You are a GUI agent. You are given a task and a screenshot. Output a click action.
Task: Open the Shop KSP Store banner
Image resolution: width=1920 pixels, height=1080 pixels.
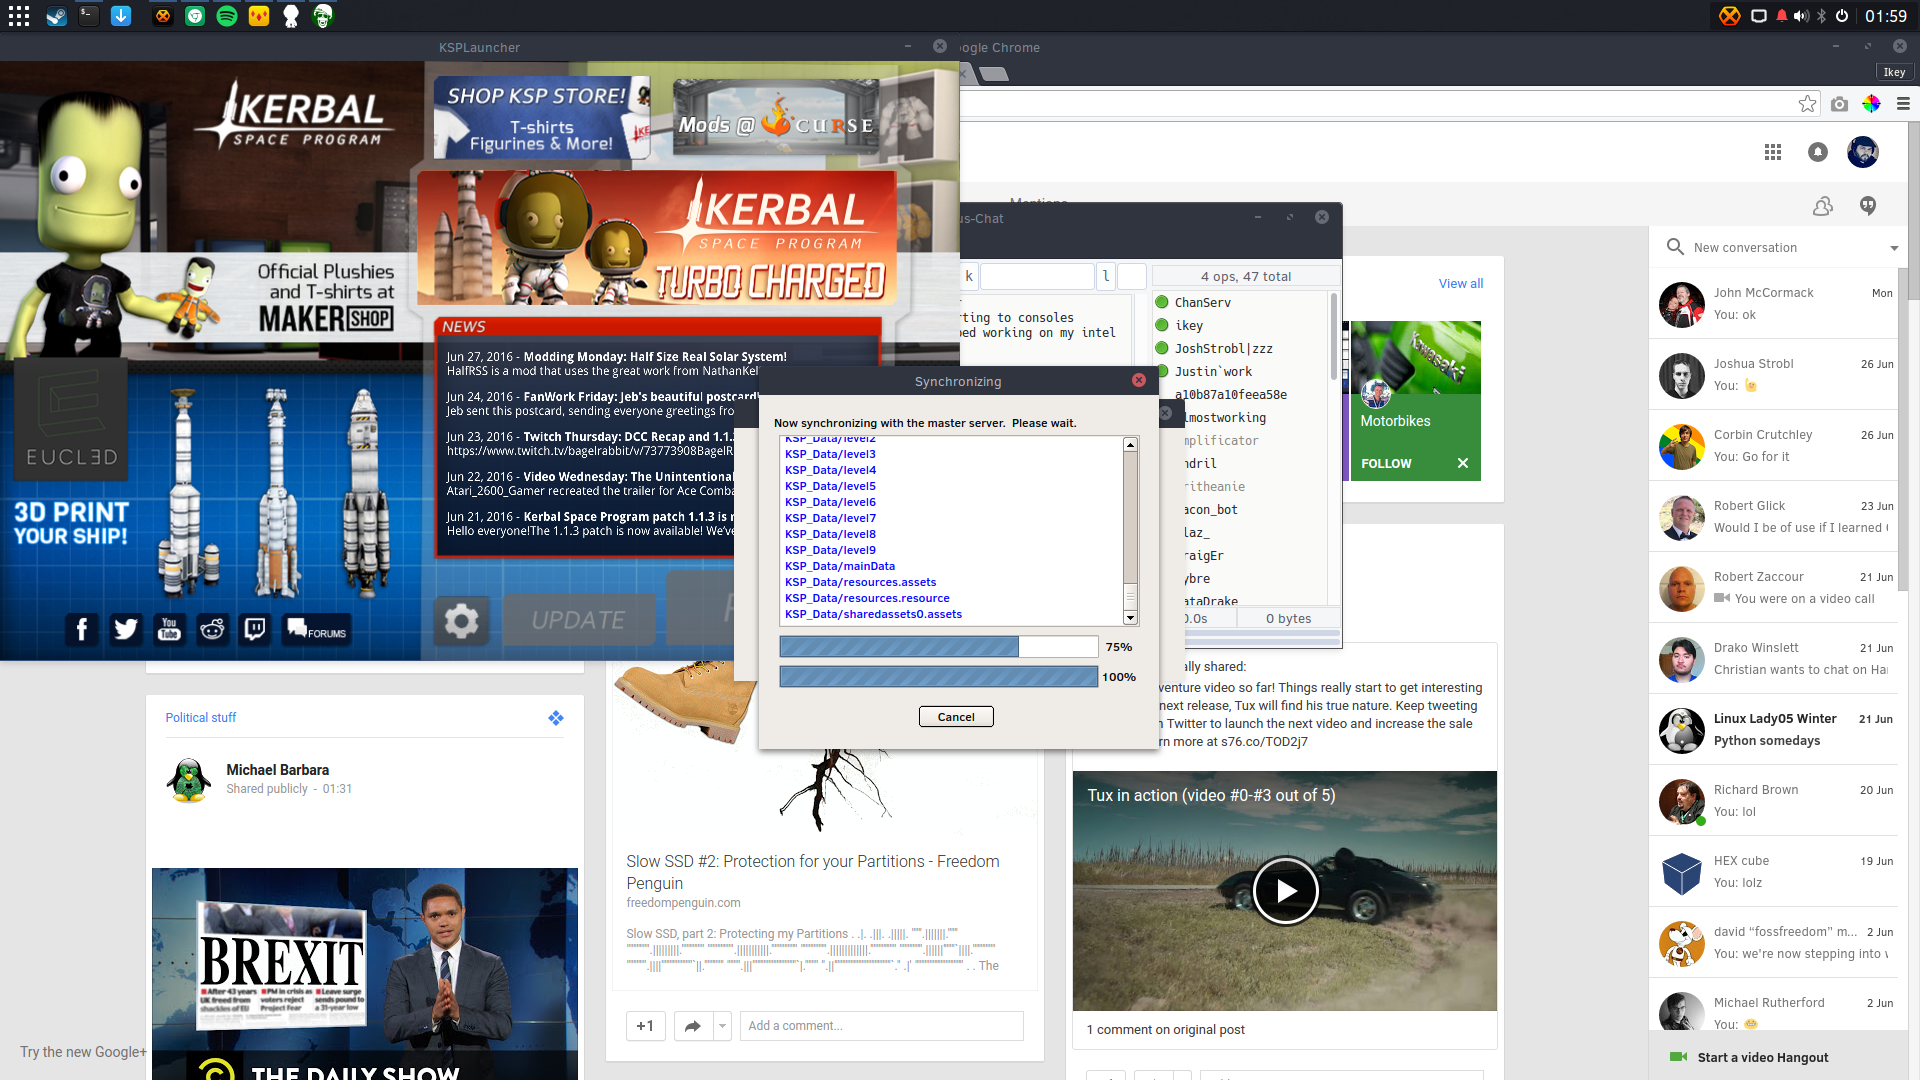(542, 118)
